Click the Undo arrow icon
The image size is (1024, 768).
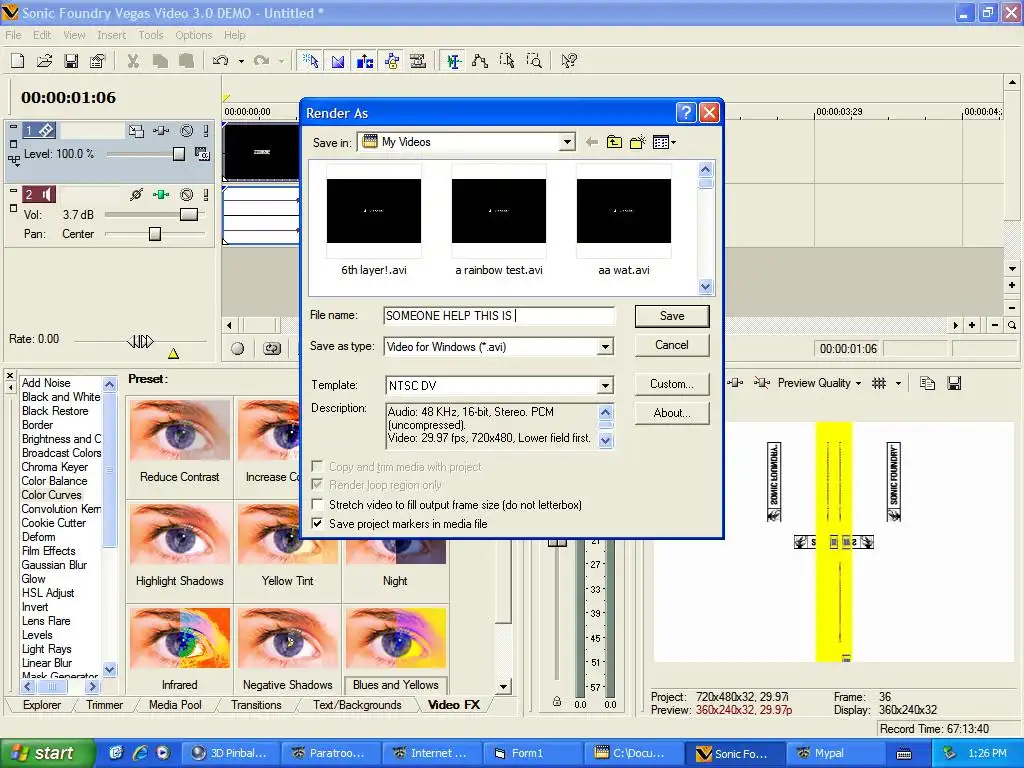221,61
